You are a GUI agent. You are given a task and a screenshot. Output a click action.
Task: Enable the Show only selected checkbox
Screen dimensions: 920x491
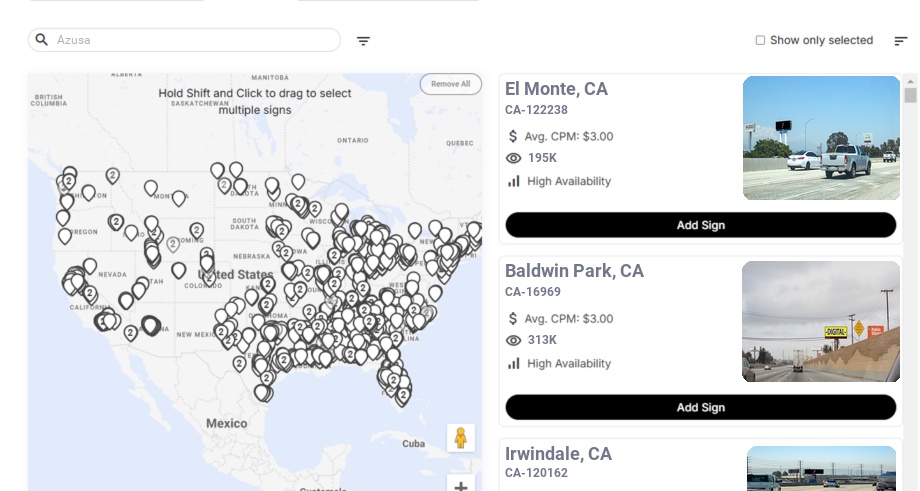pyautogui.click(x=760, y=41)
